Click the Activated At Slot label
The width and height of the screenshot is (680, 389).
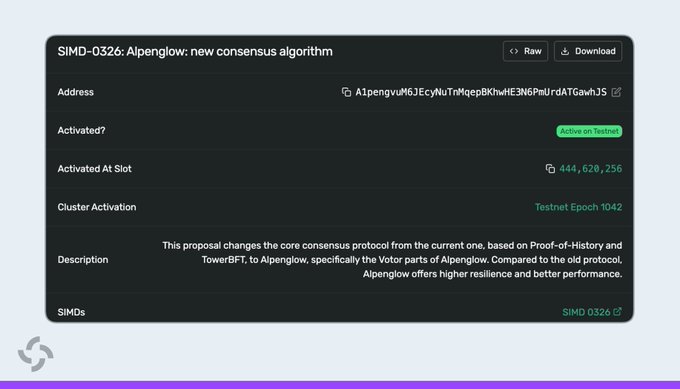tap(94, 169)
